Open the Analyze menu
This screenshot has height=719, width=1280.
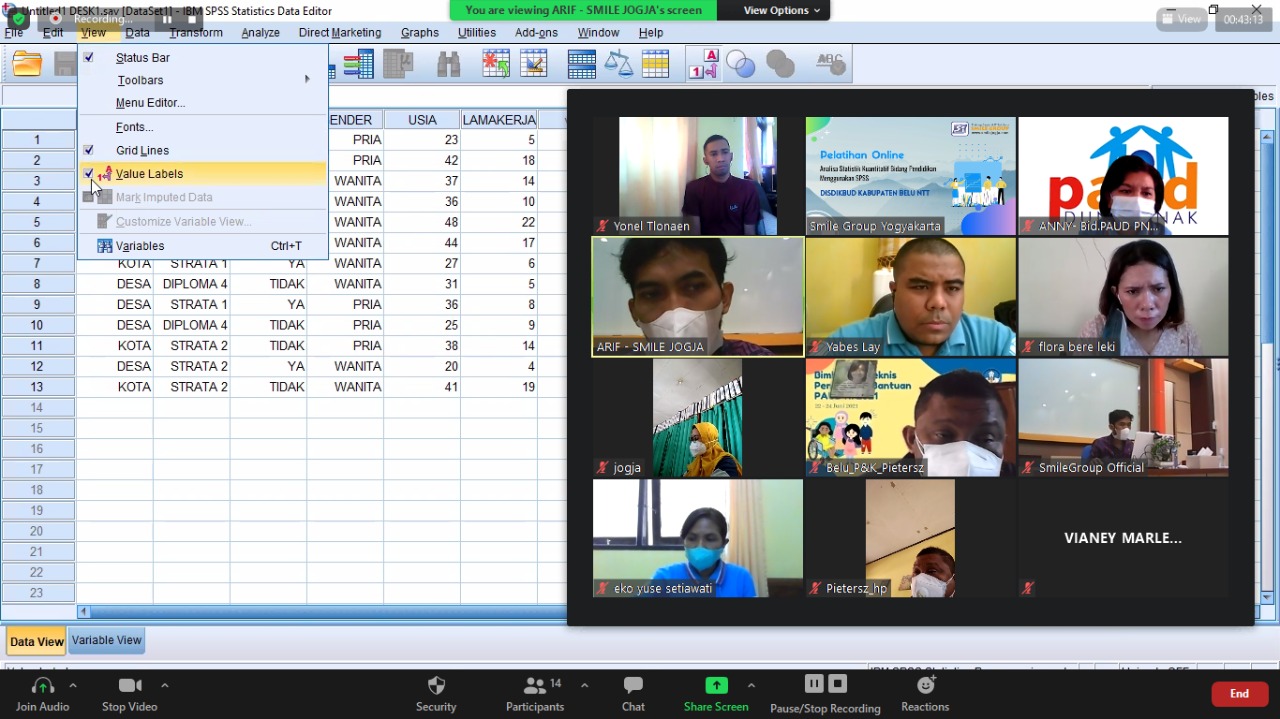click(x=260, y=33)
